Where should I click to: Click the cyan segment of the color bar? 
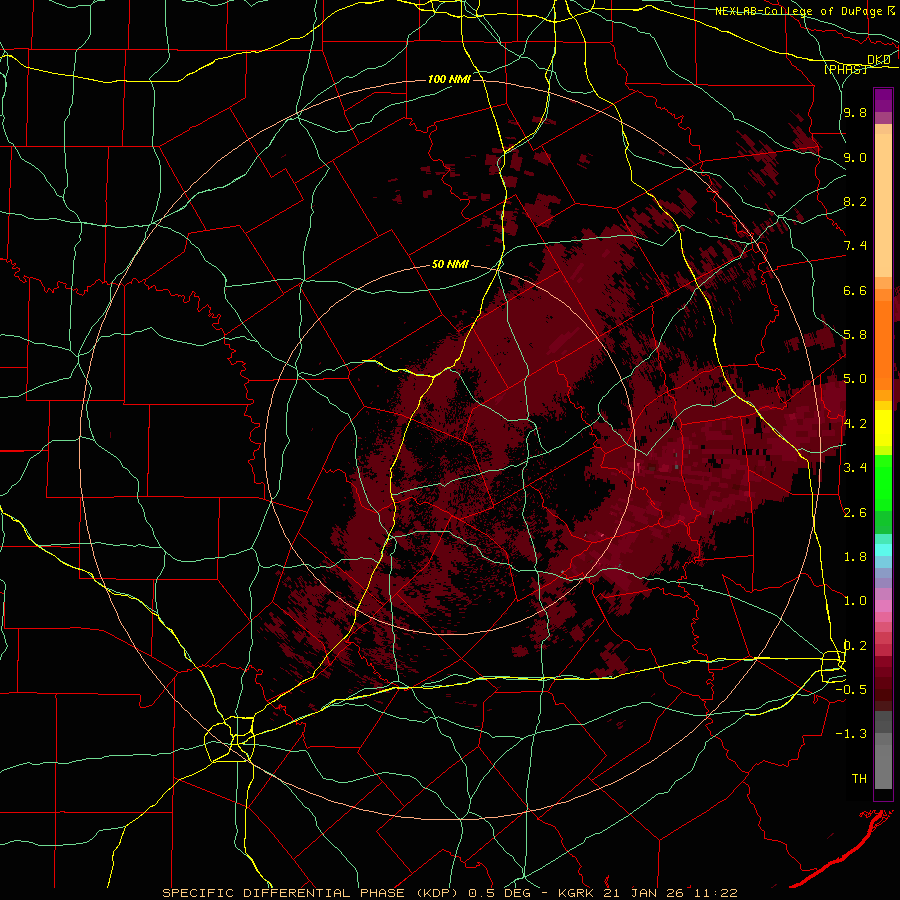point(883,550)
